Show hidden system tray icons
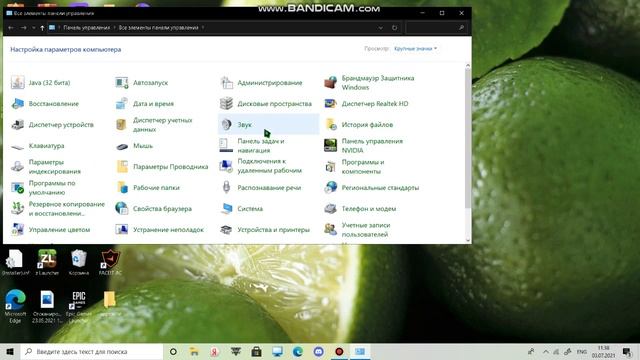This screenshot has height=360, width=640. point(546,351)
